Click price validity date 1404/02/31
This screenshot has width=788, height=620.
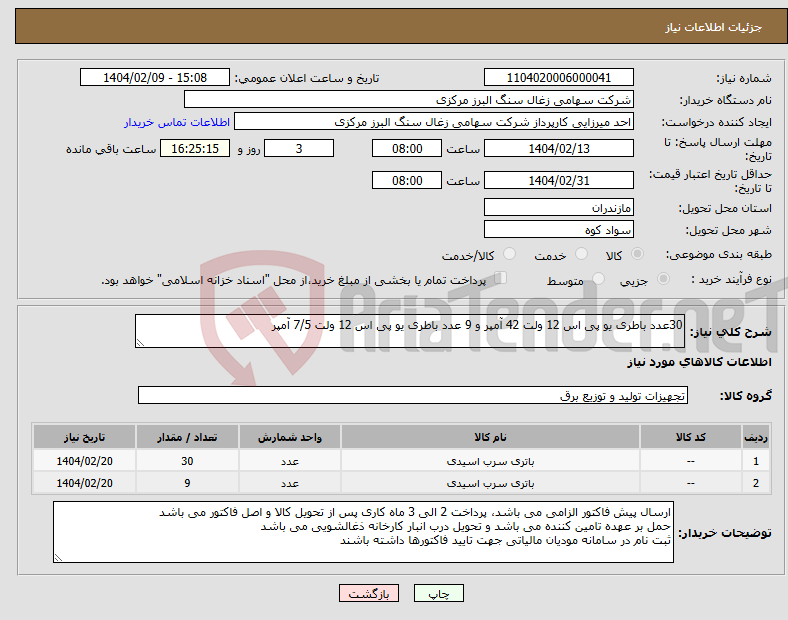559,180
